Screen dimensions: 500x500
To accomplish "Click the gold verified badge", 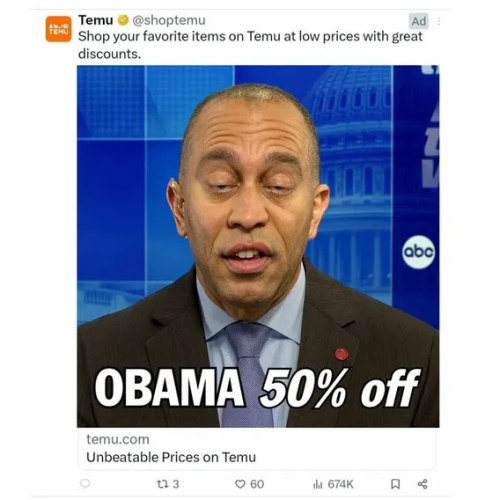I will 123,20.
